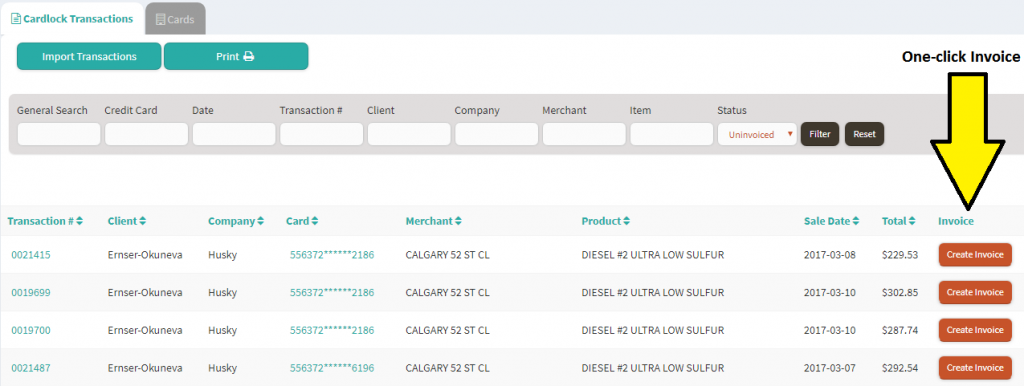Image resolution: width=1024 pixels, height=386 pixels.
Task: Click the Import Transactions button
Action: pyautogui.click(x=89, y=56)
